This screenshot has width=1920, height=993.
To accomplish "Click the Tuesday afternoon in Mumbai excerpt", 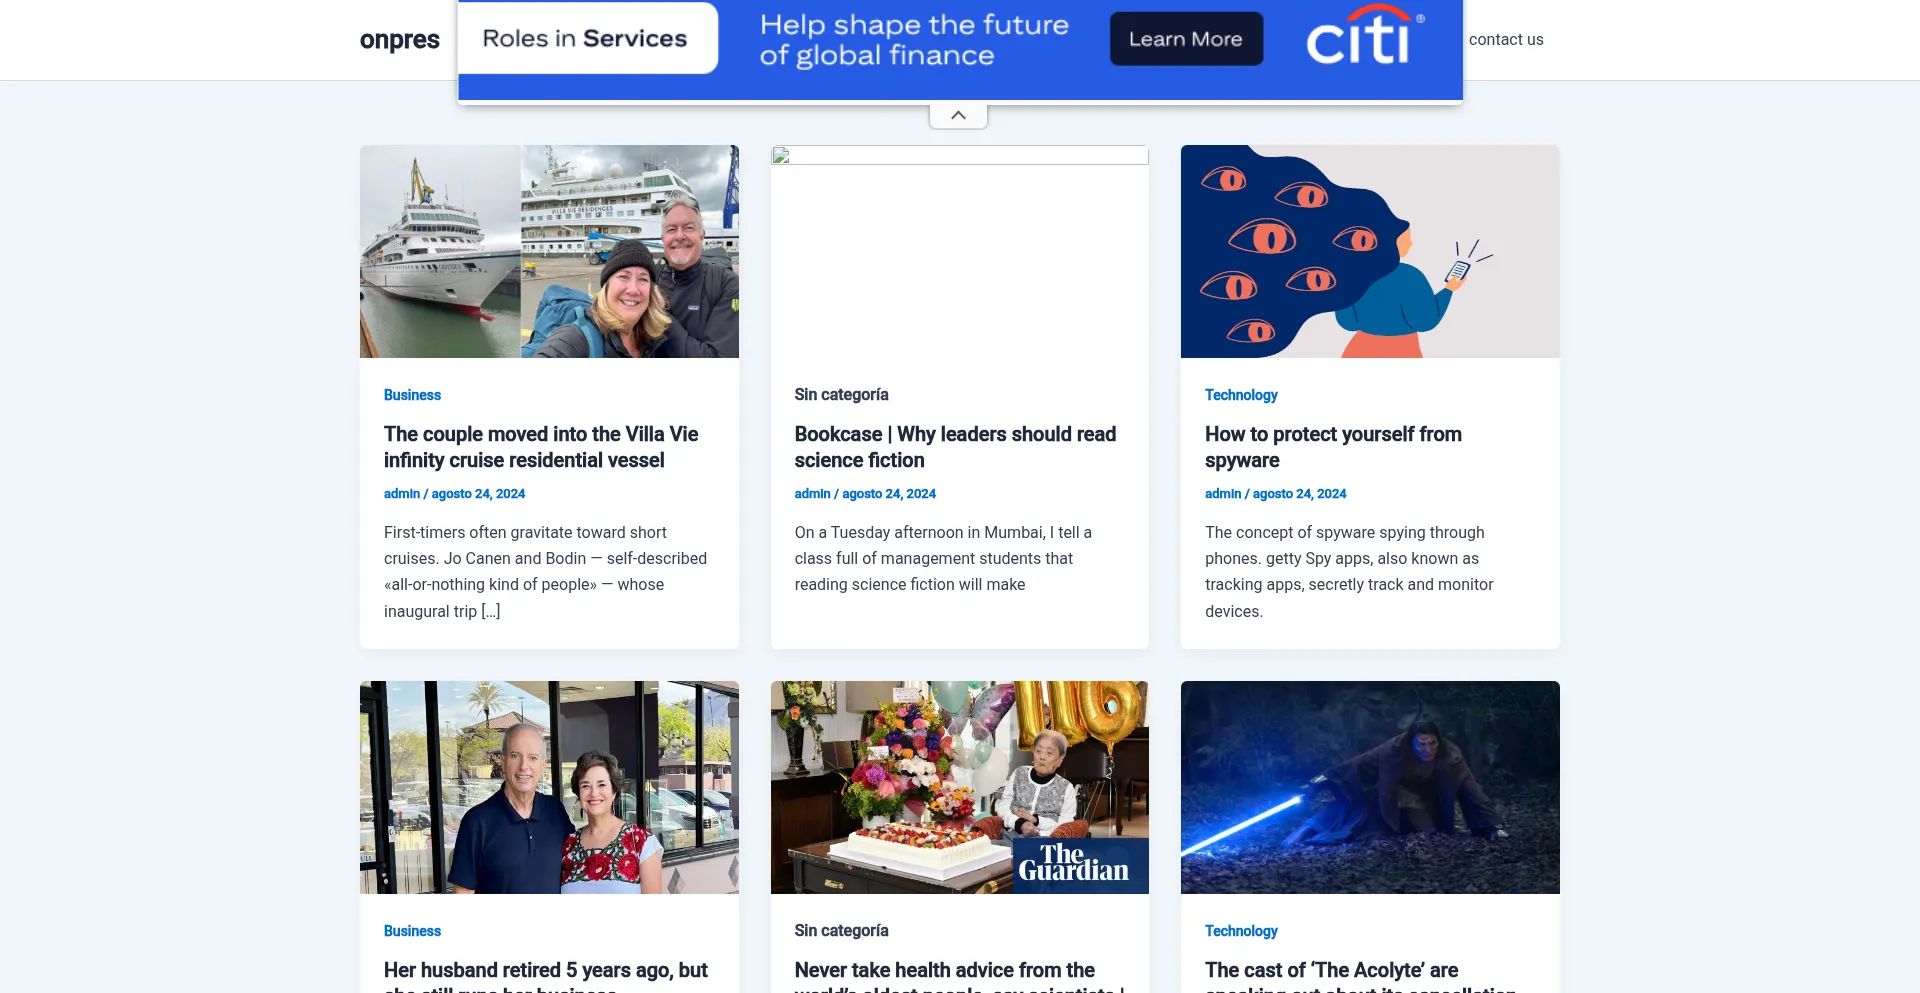I will 943,559.
